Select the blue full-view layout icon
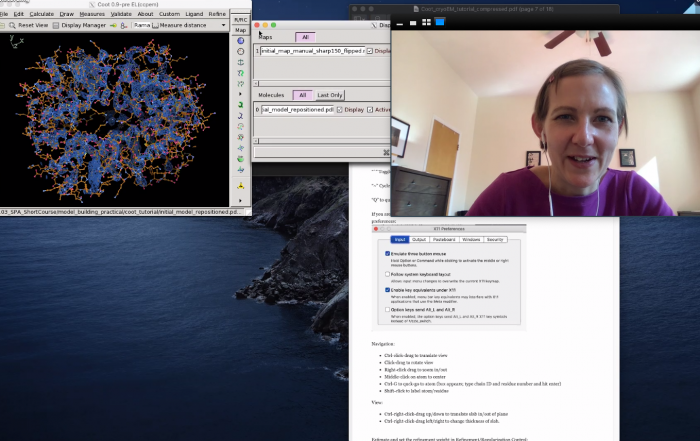 click(440, 22)
